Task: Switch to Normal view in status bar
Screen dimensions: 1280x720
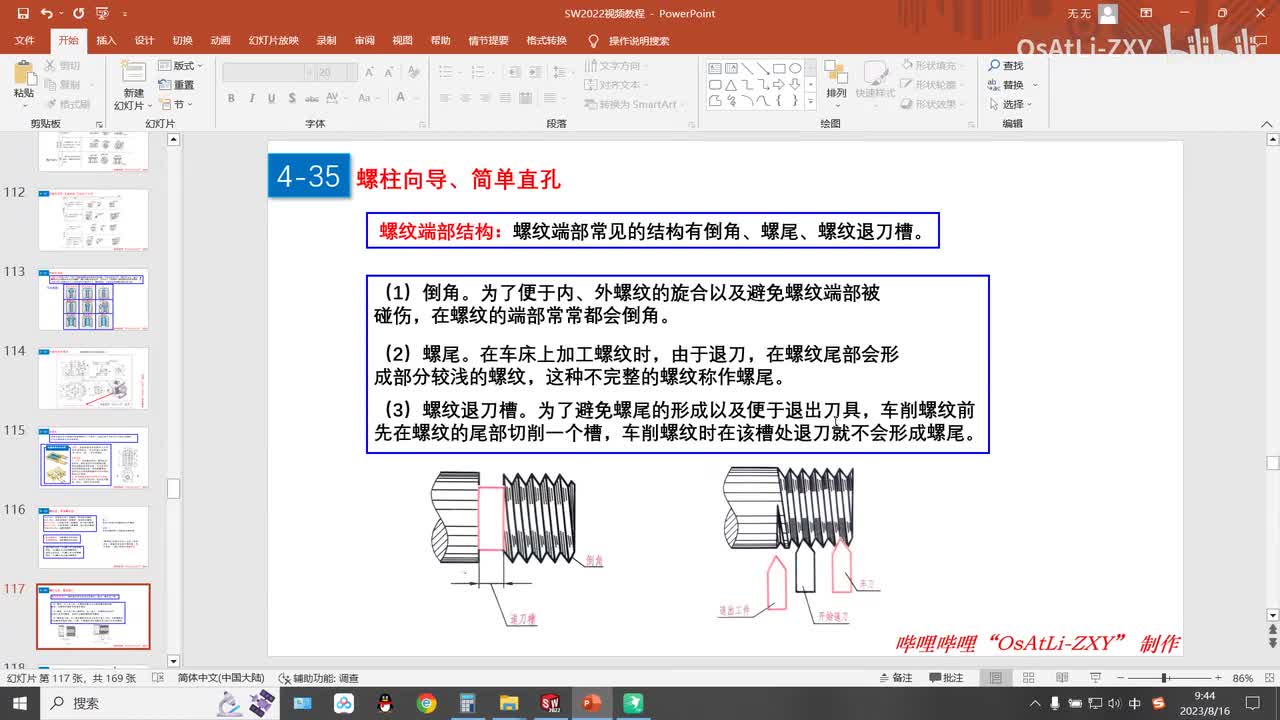Action: 996,678
